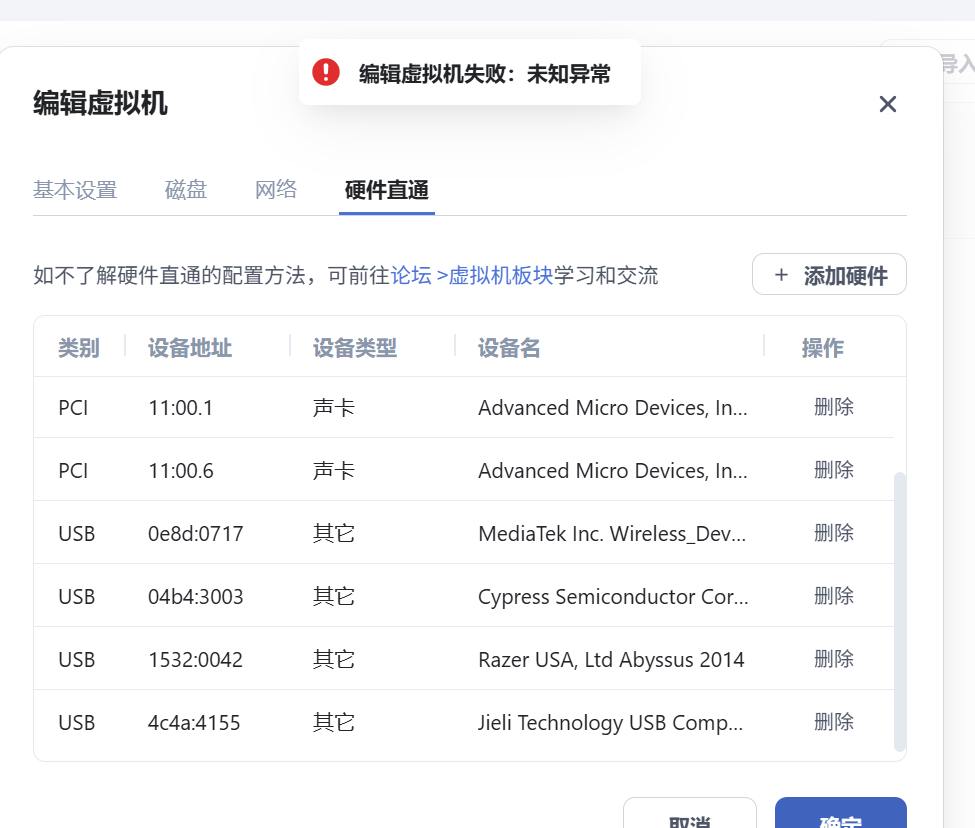Click the hardware list vertical scrollbar
Viewport: 975px width, 828px height.
[899, 610]
